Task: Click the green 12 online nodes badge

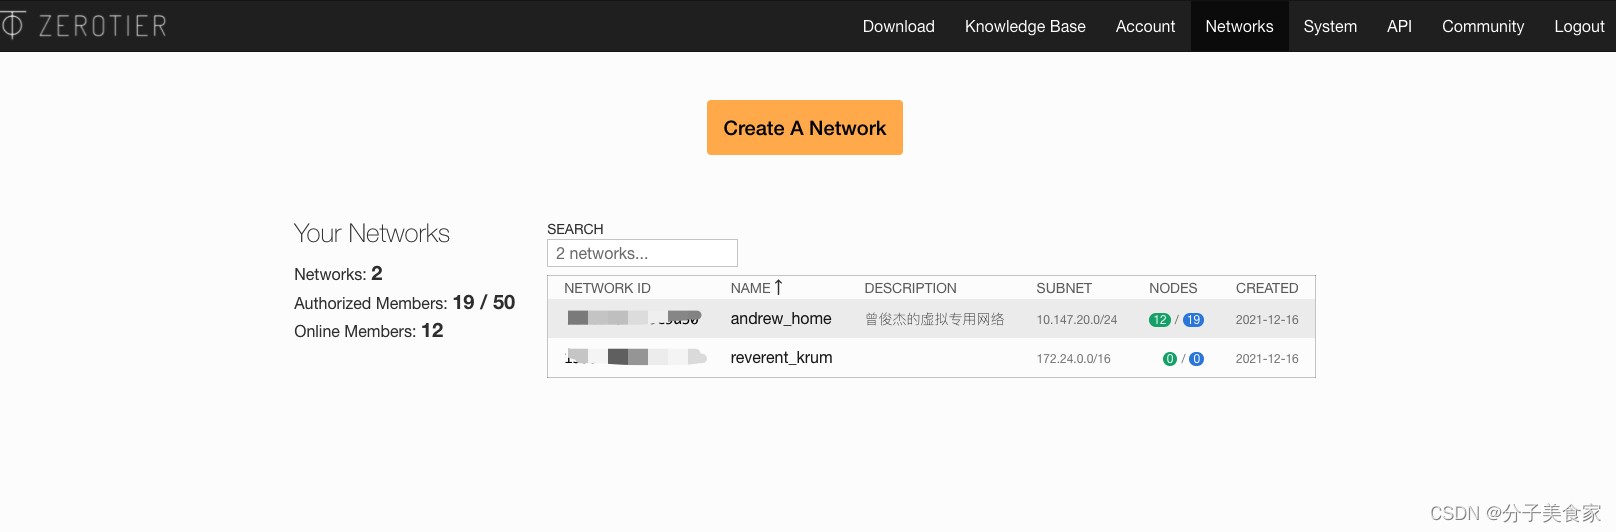Action: (x=1160, y=320)
